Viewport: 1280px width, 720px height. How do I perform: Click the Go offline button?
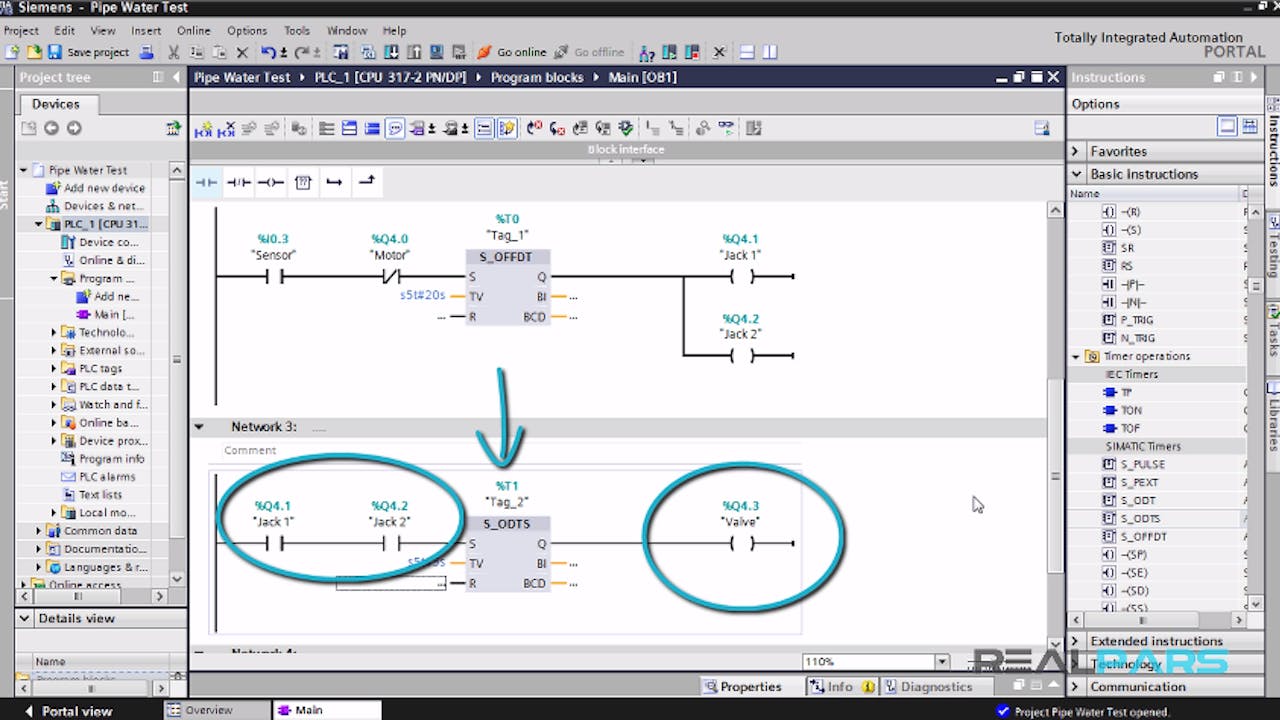[x=589, y=52]
